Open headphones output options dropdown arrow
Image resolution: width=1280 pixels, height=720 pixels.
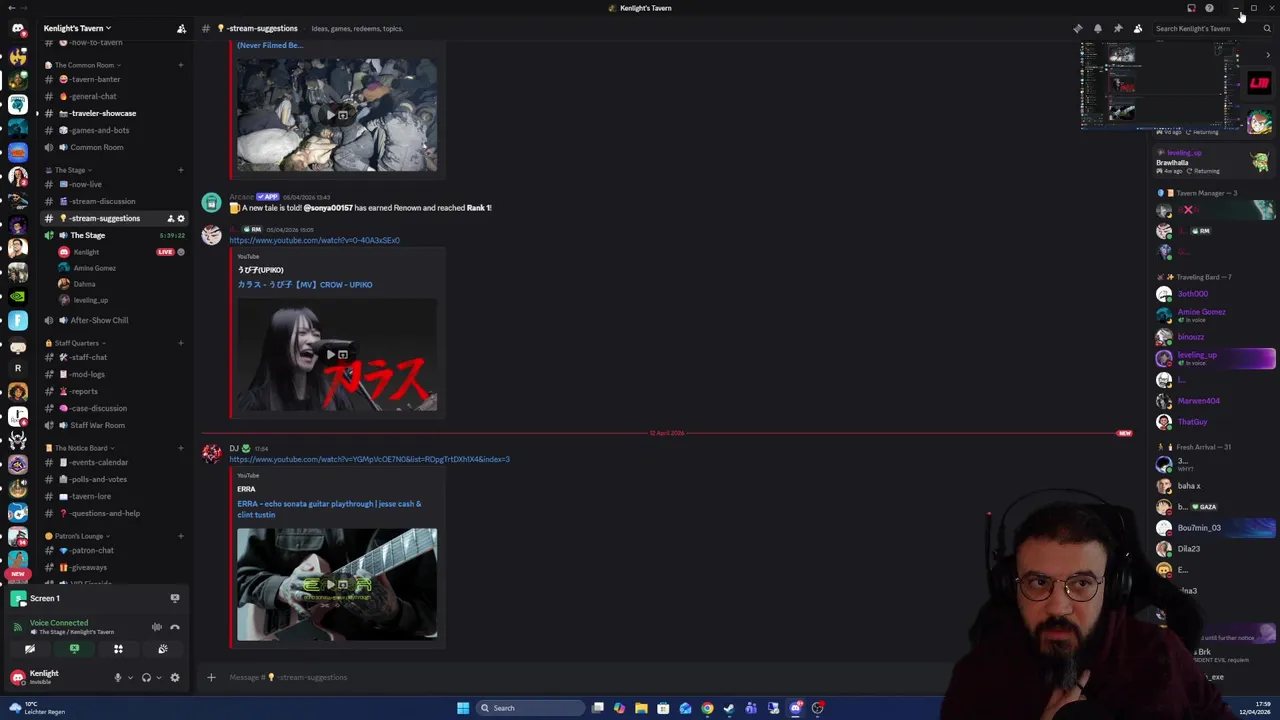pyautogui.click(x=158, y=677)
